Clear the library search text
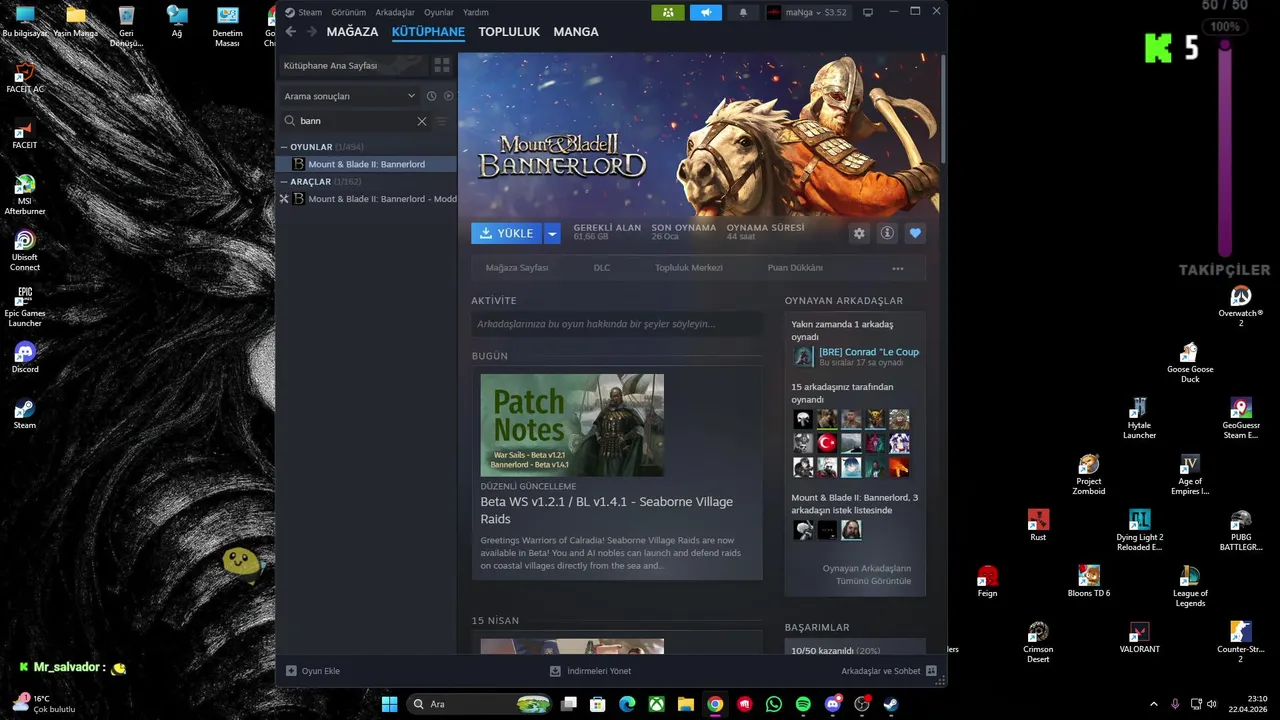 coord(421,121)
